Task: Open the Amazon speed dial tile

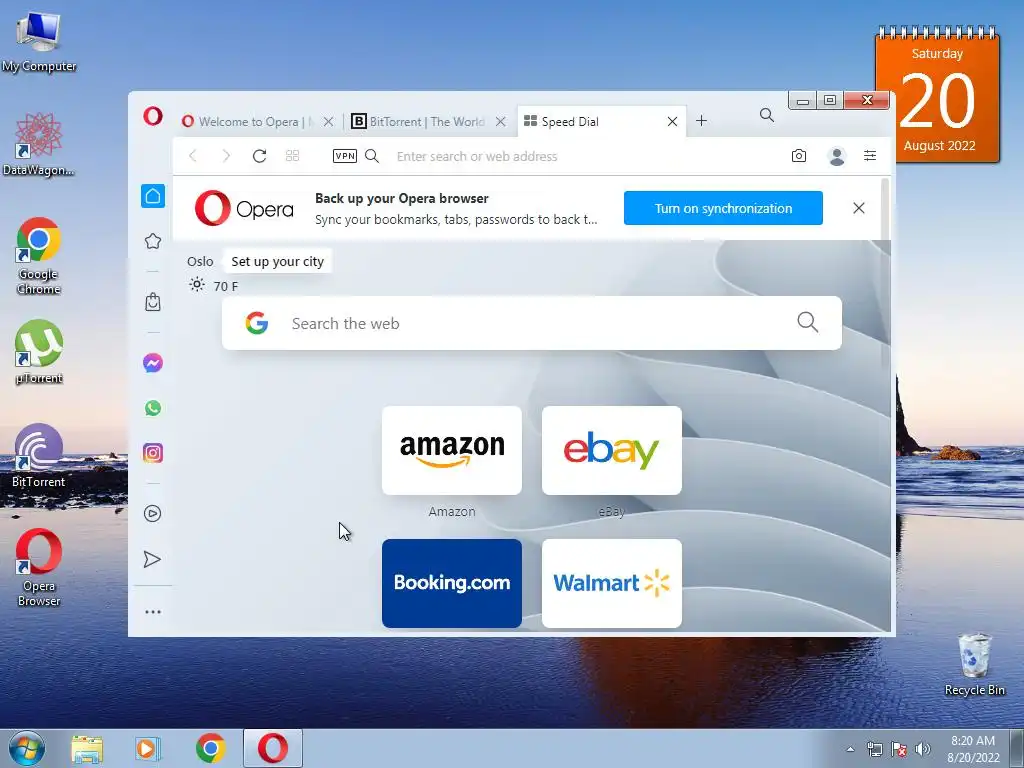Action: point(452,451)
